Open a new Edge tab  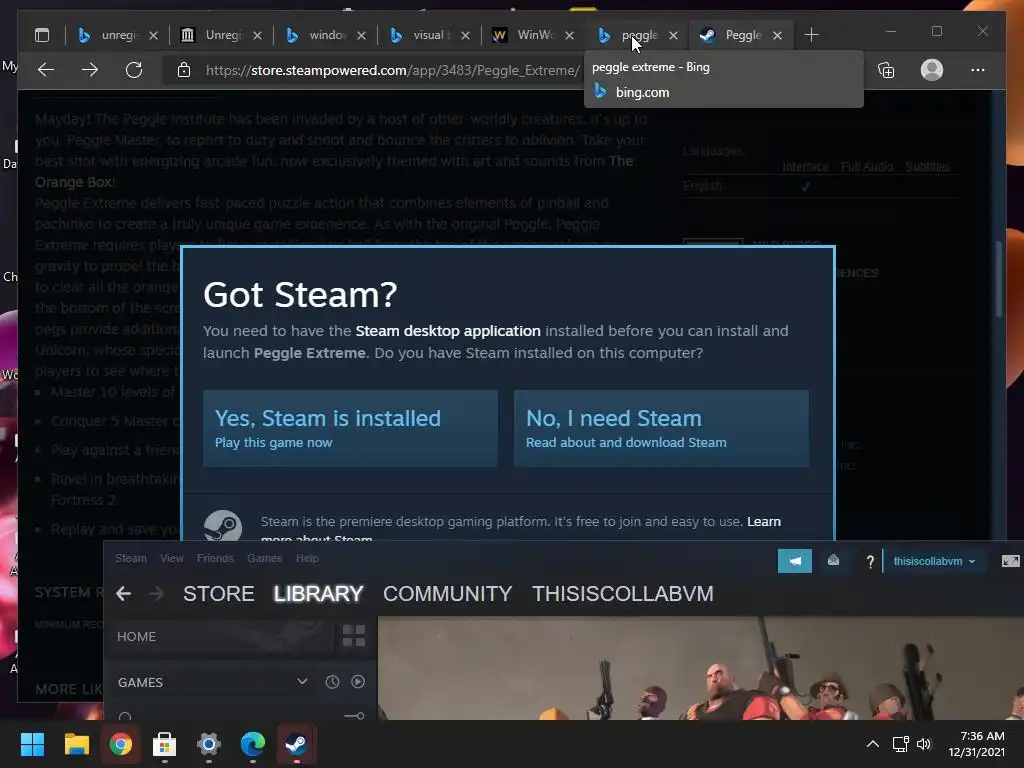[x=811, y=35]
